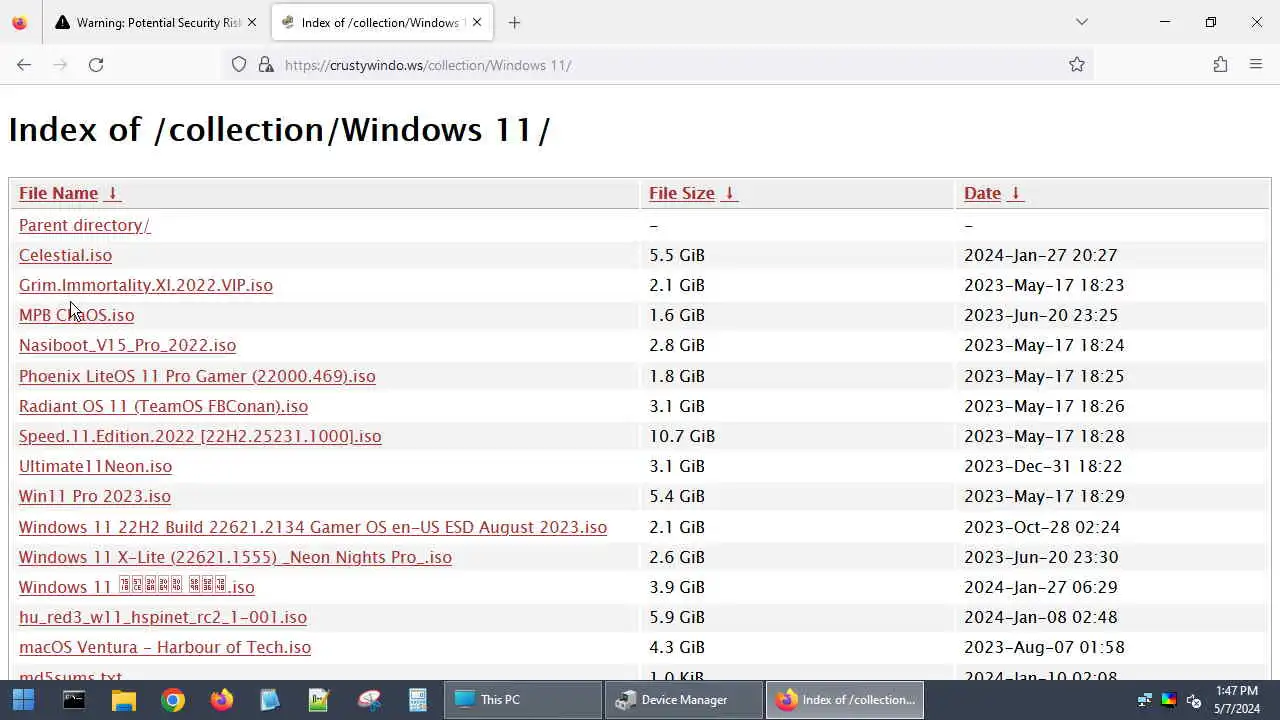Viewport: 1280px width, 720px height.
Task: List all tabs dropdown arrow
Action: [1082, 22]
